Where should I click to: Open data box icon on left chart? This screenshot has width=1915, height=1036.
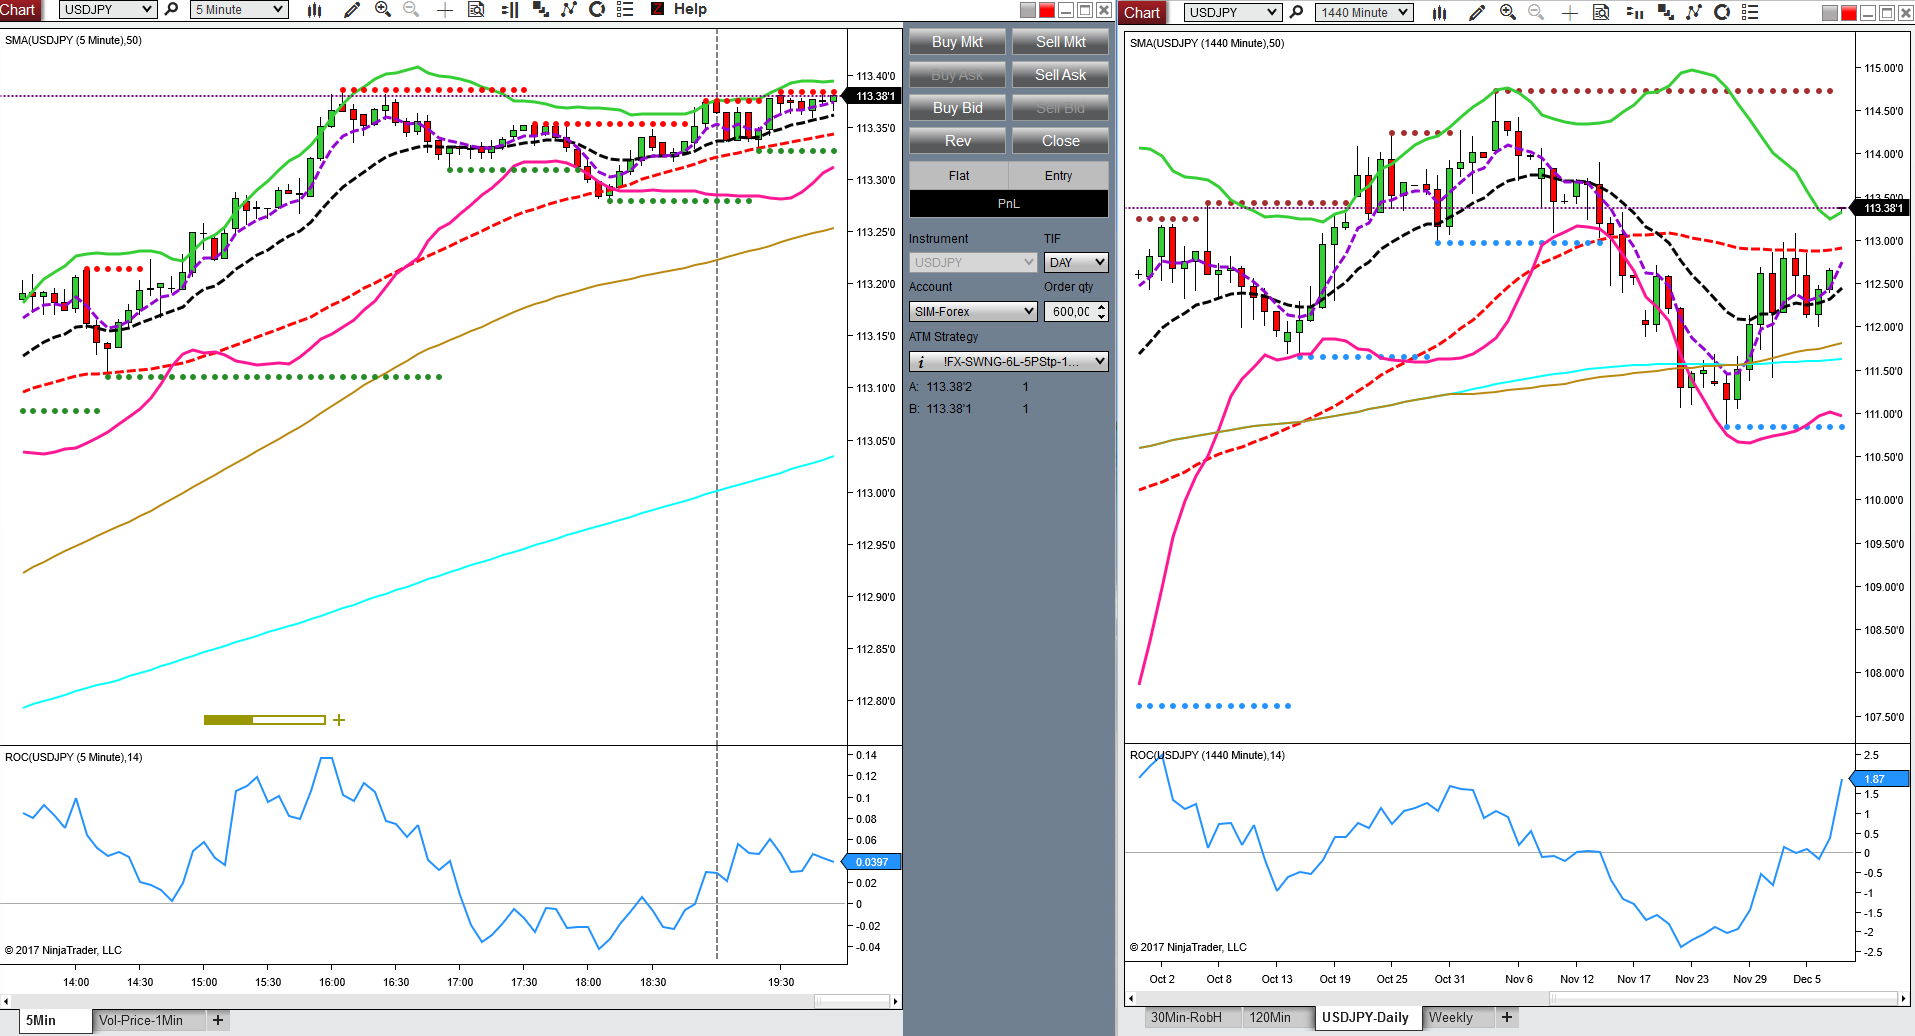(x=476, y=10)
